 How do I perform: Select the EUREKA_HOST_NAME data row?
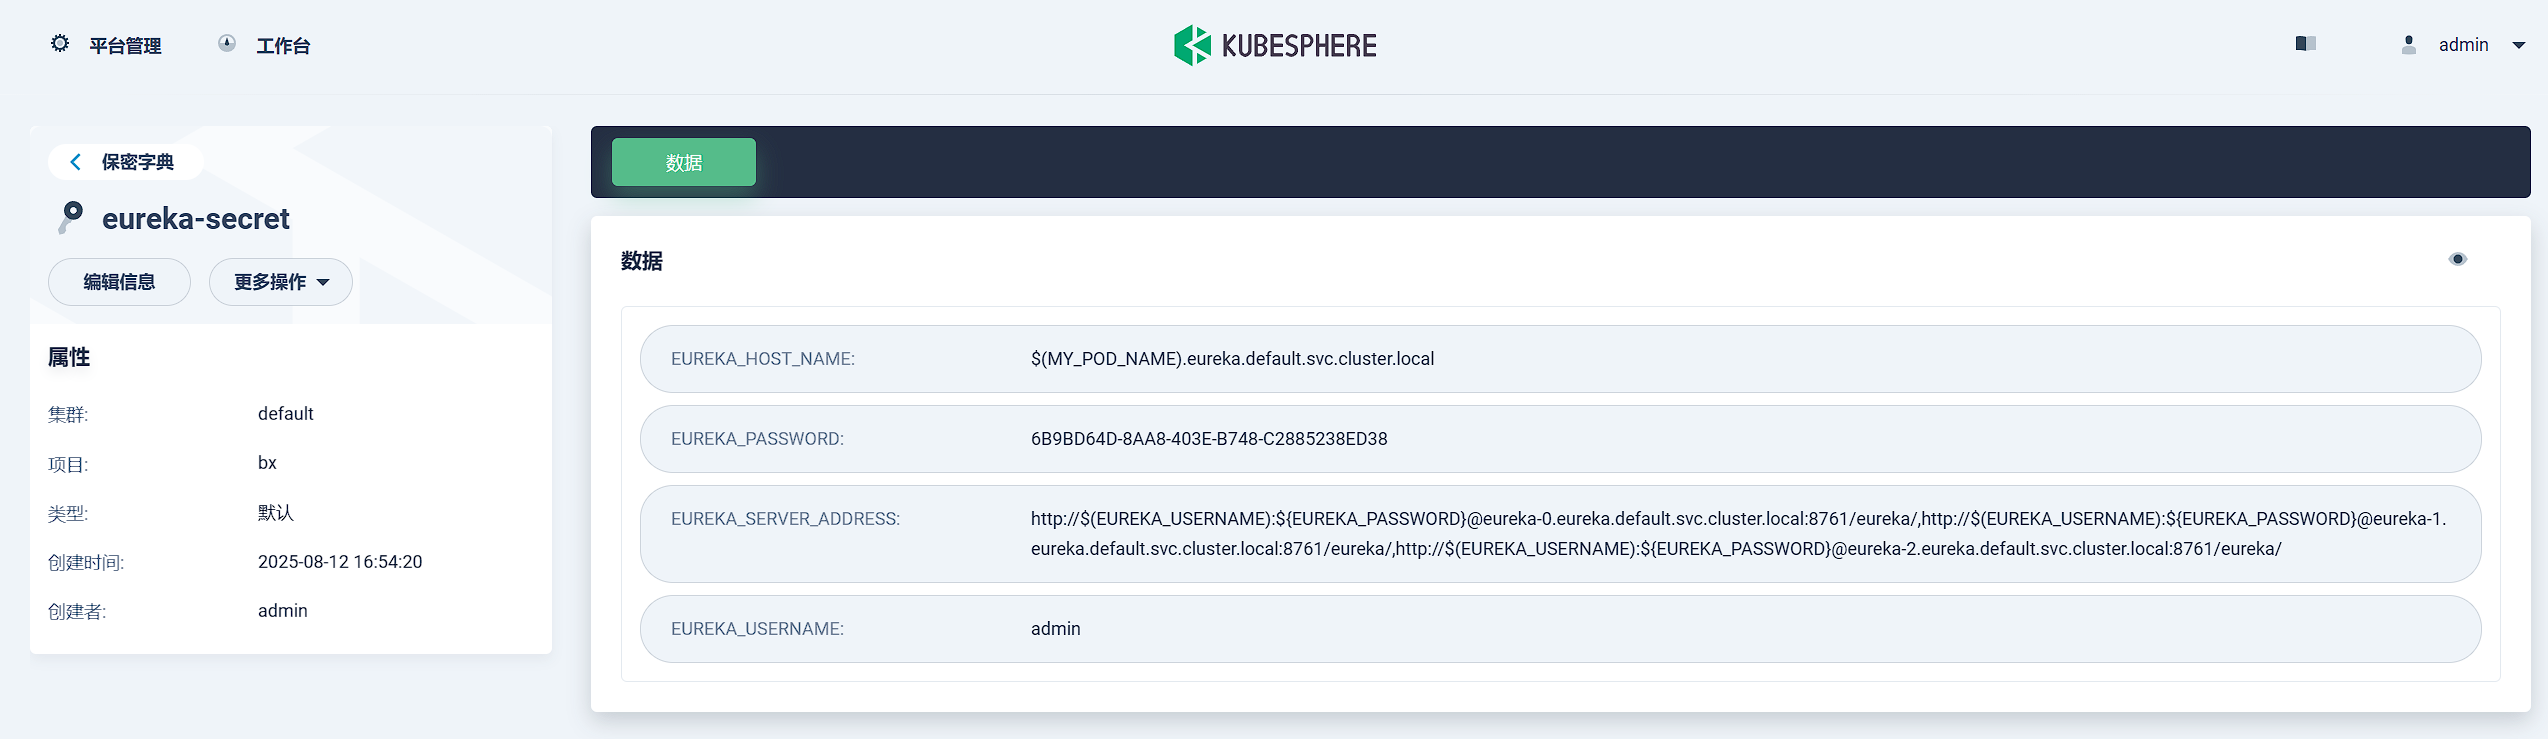click(1559, 359)
